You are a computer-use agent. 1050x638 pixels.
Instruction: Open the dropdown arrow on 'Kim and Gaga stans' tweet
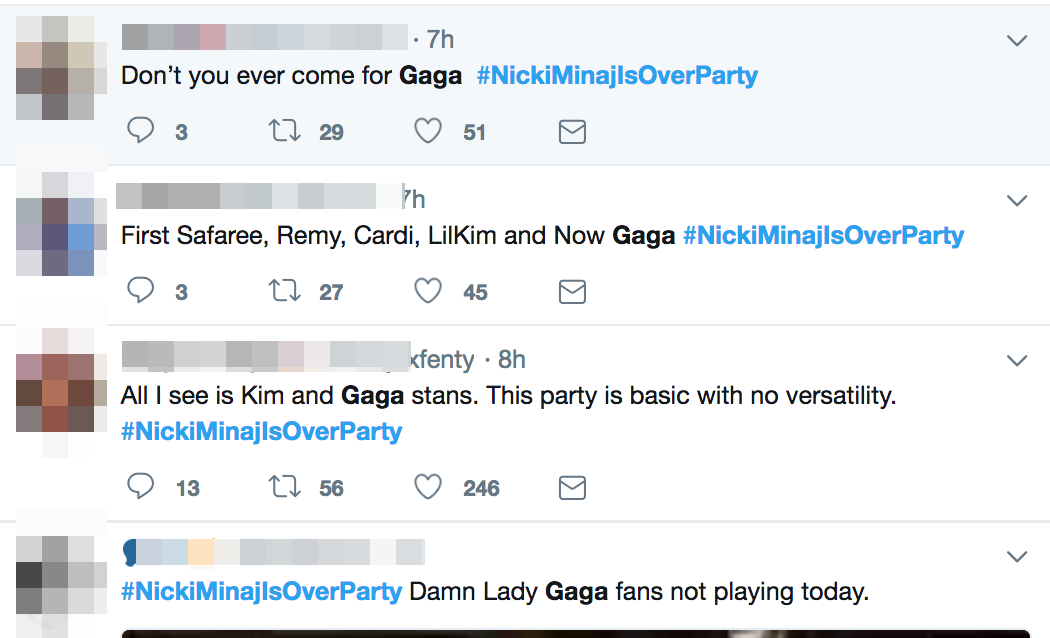point(1017,361)
